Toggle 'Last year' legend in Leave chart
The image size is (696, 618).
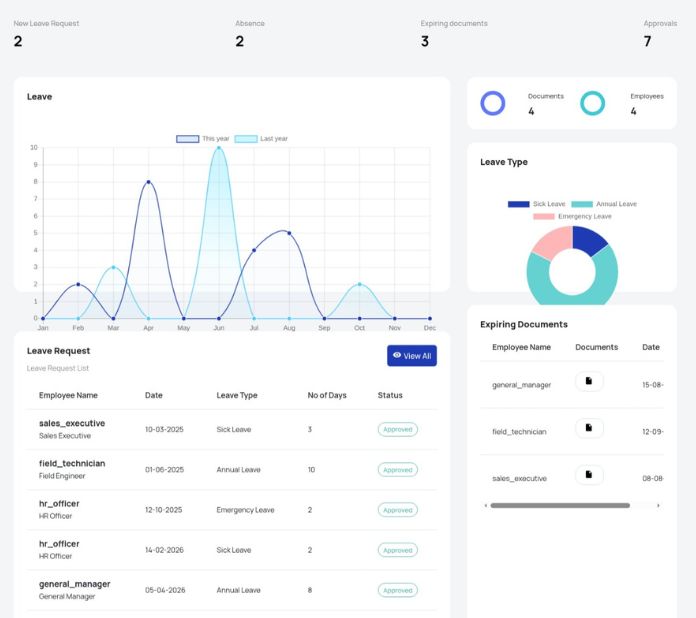click(261, 139)
